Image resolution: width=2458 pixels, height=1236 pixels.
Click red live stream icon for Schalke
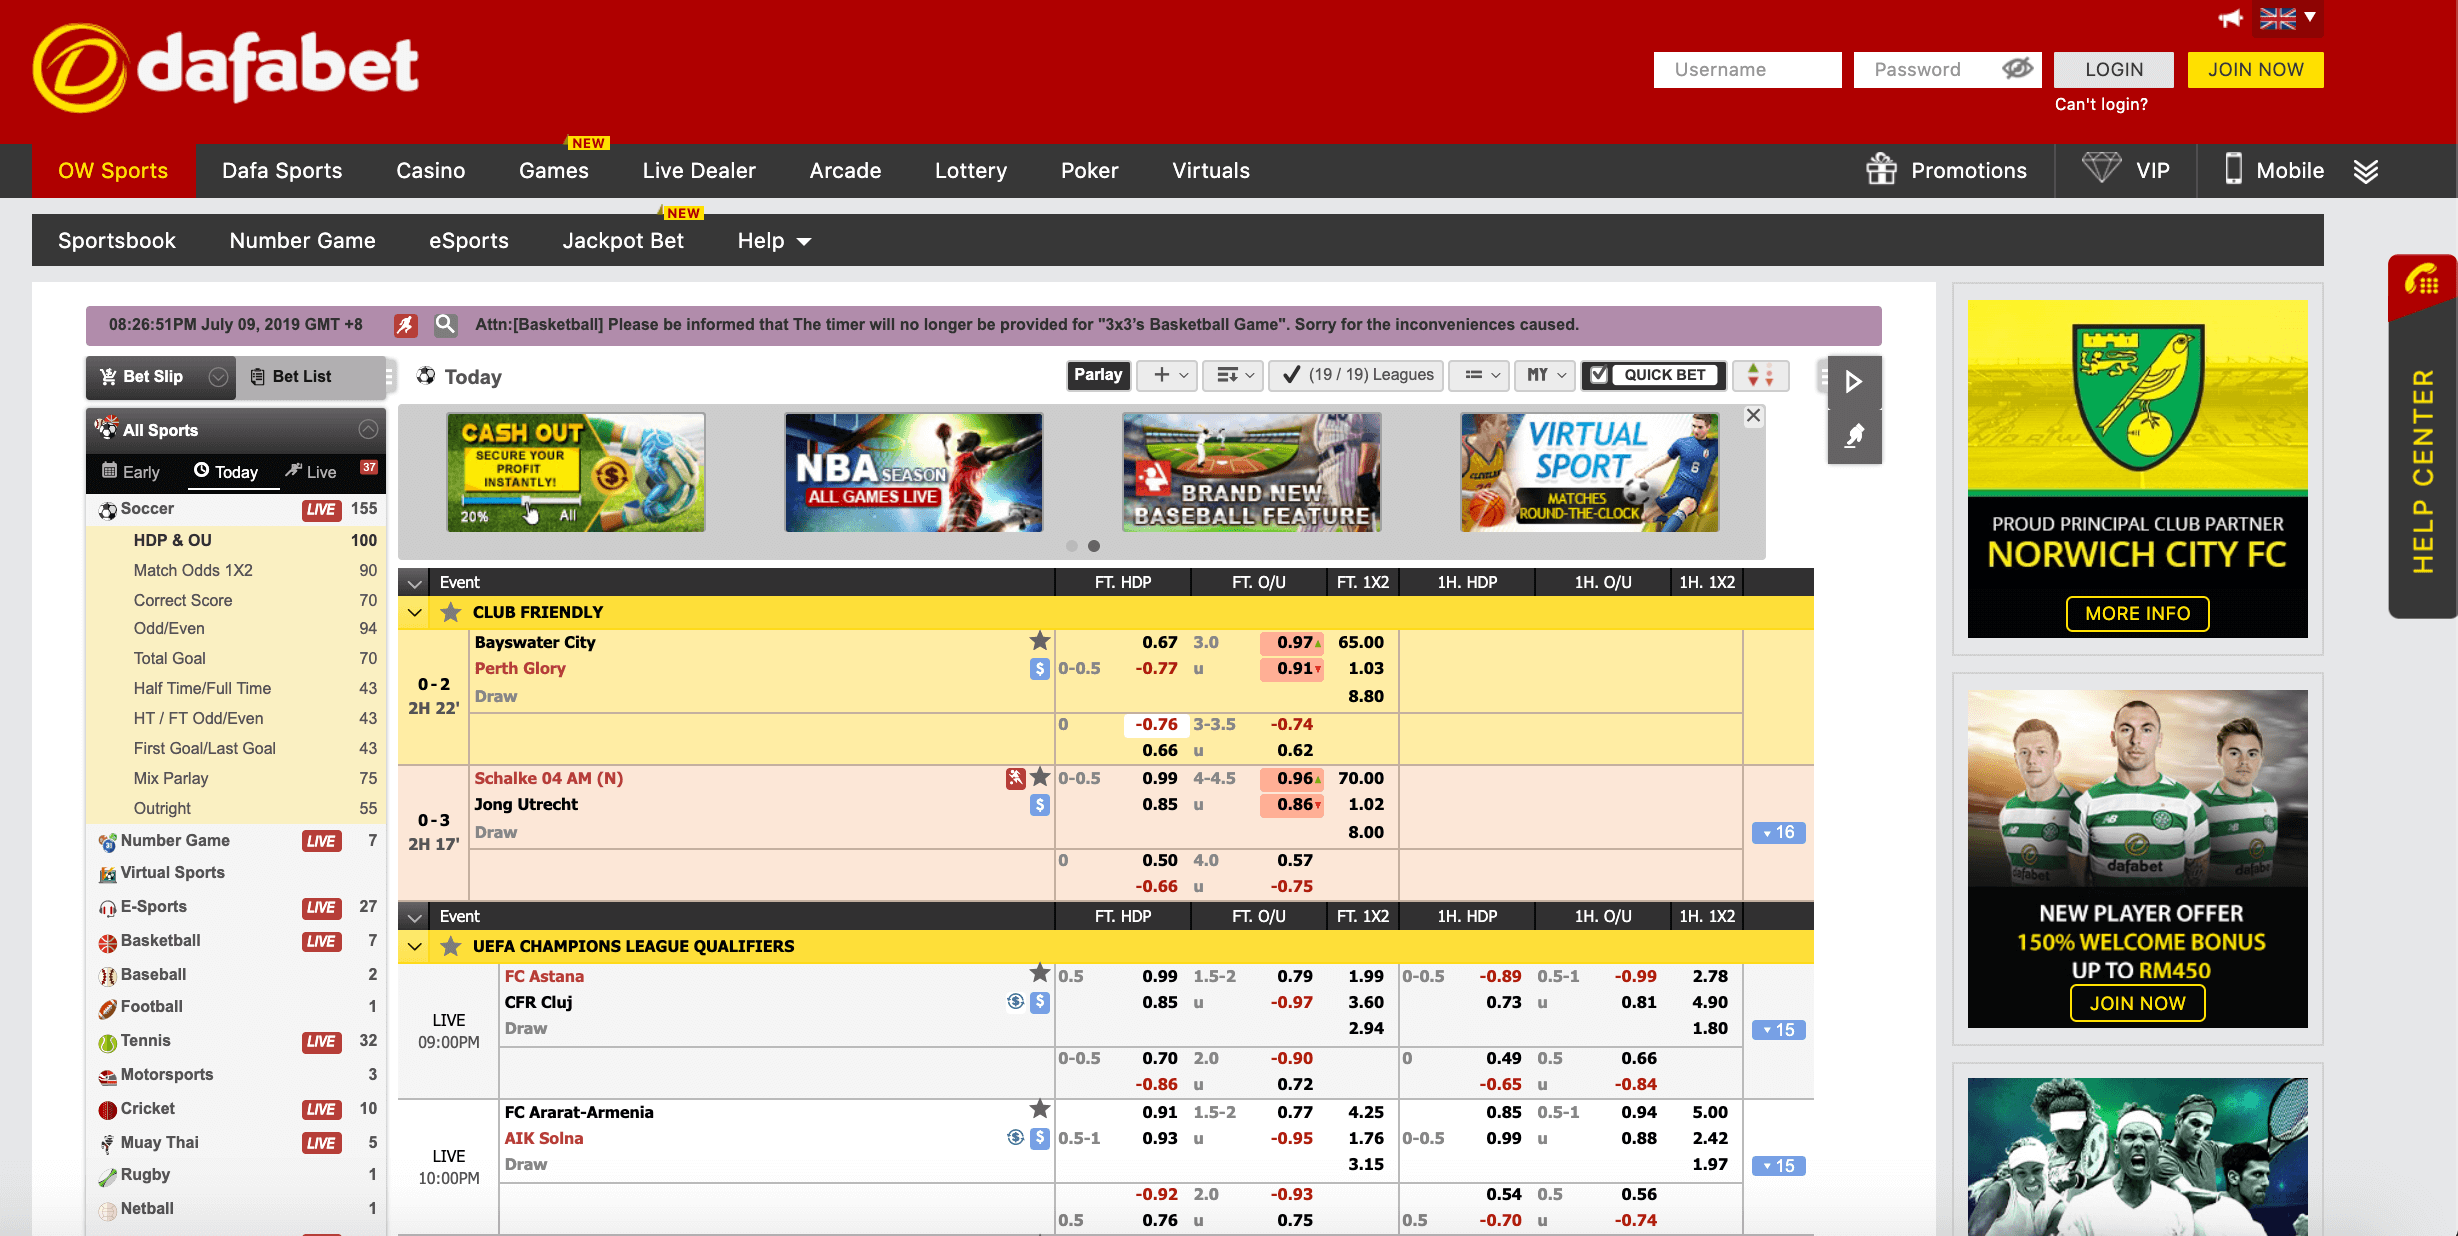coord(1015,777)
